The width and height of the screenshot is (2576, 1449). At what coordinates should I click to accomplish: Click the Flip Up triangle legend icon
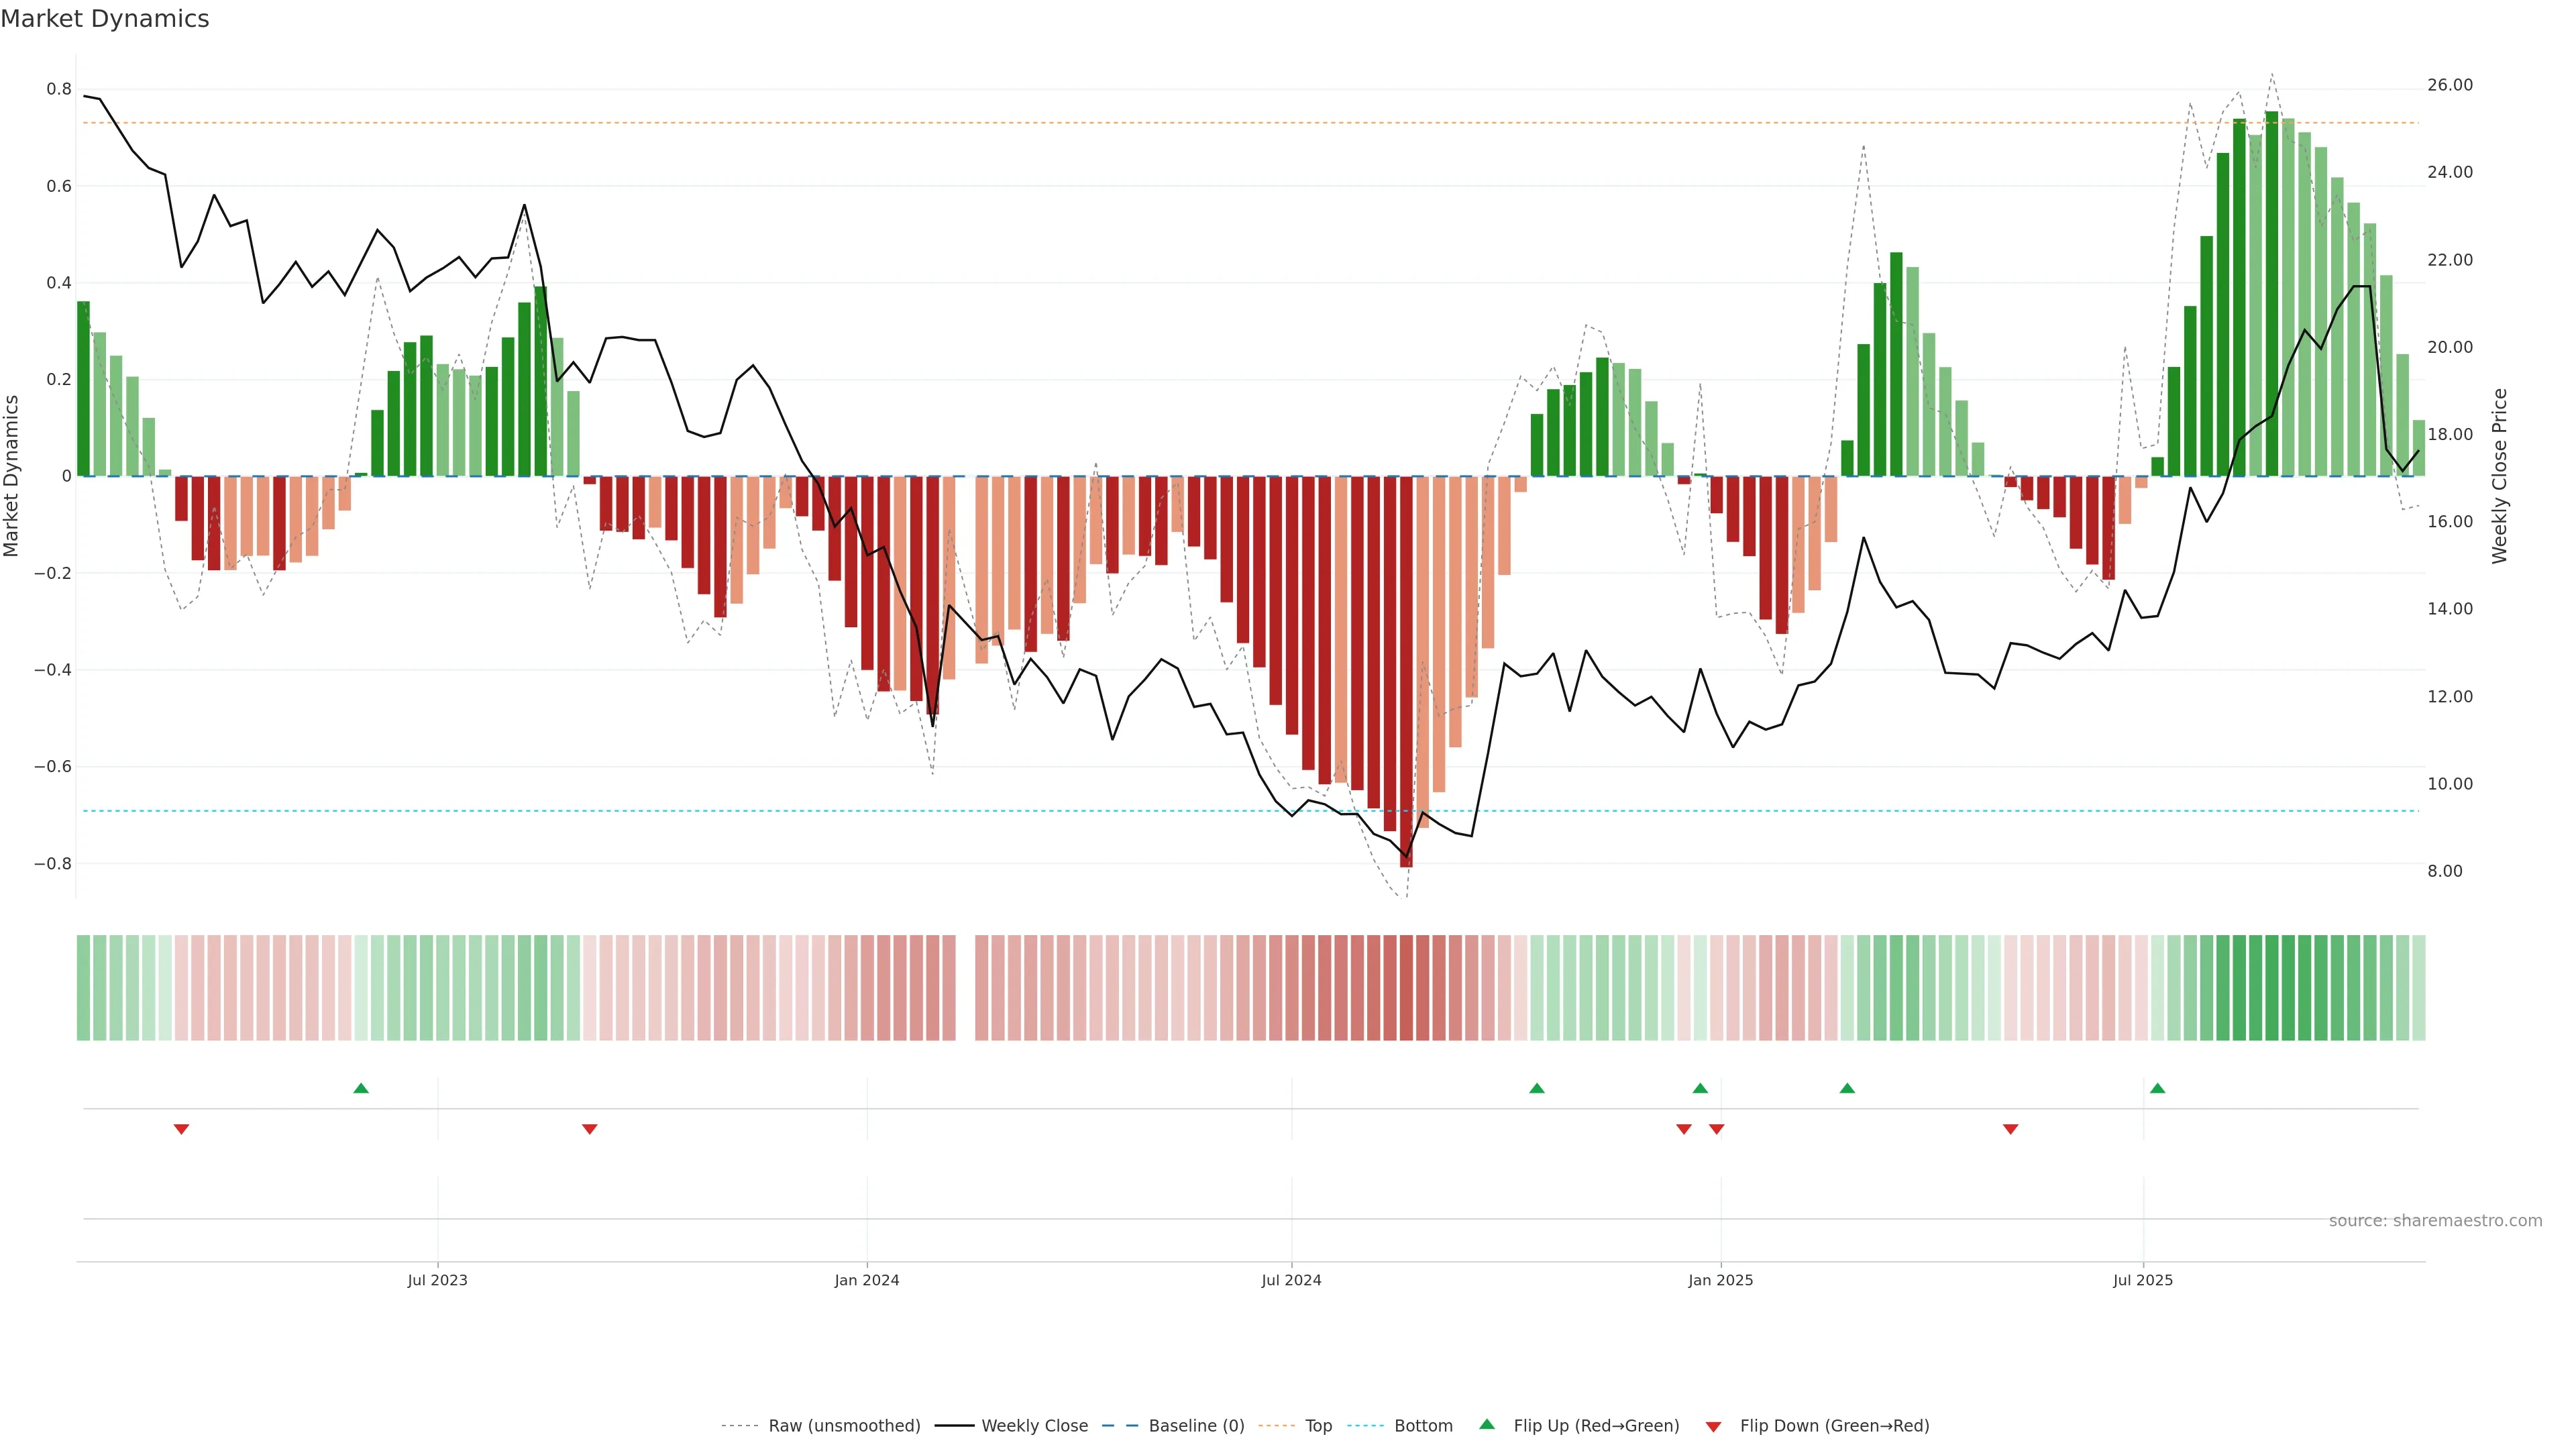[x=1486, y=1424]
